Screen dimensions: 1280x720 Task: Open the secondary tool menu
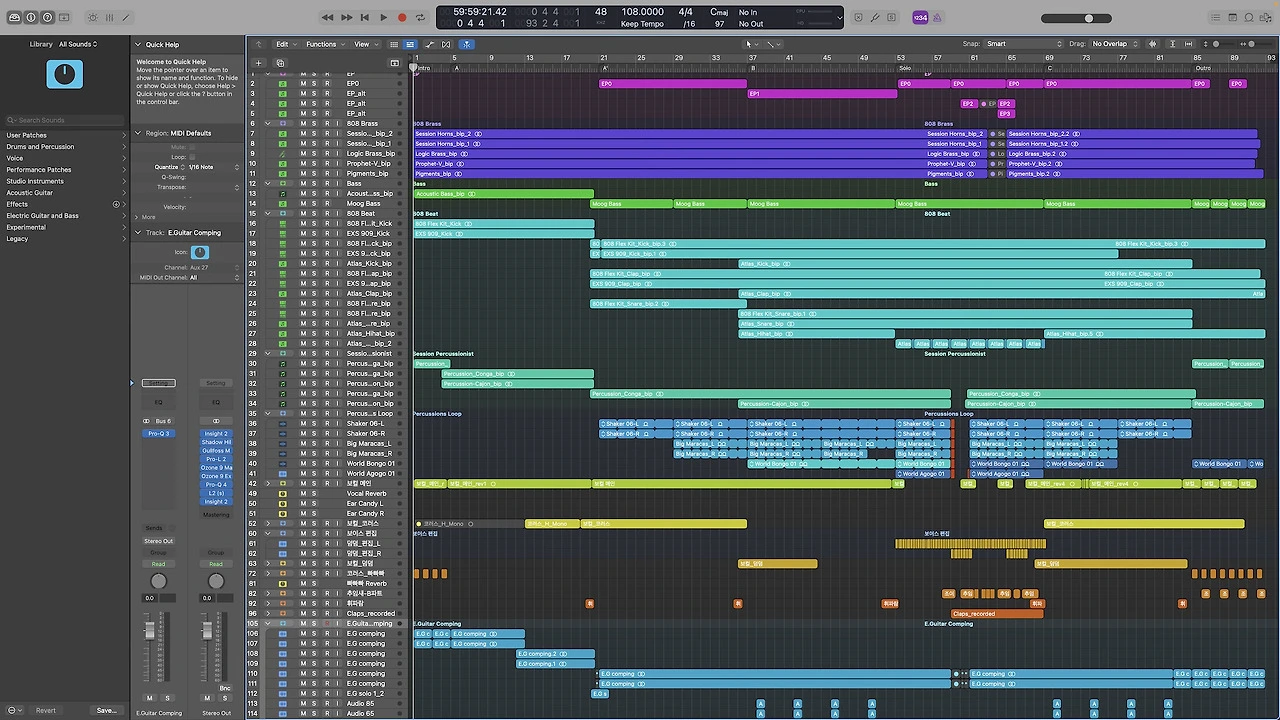772,44
